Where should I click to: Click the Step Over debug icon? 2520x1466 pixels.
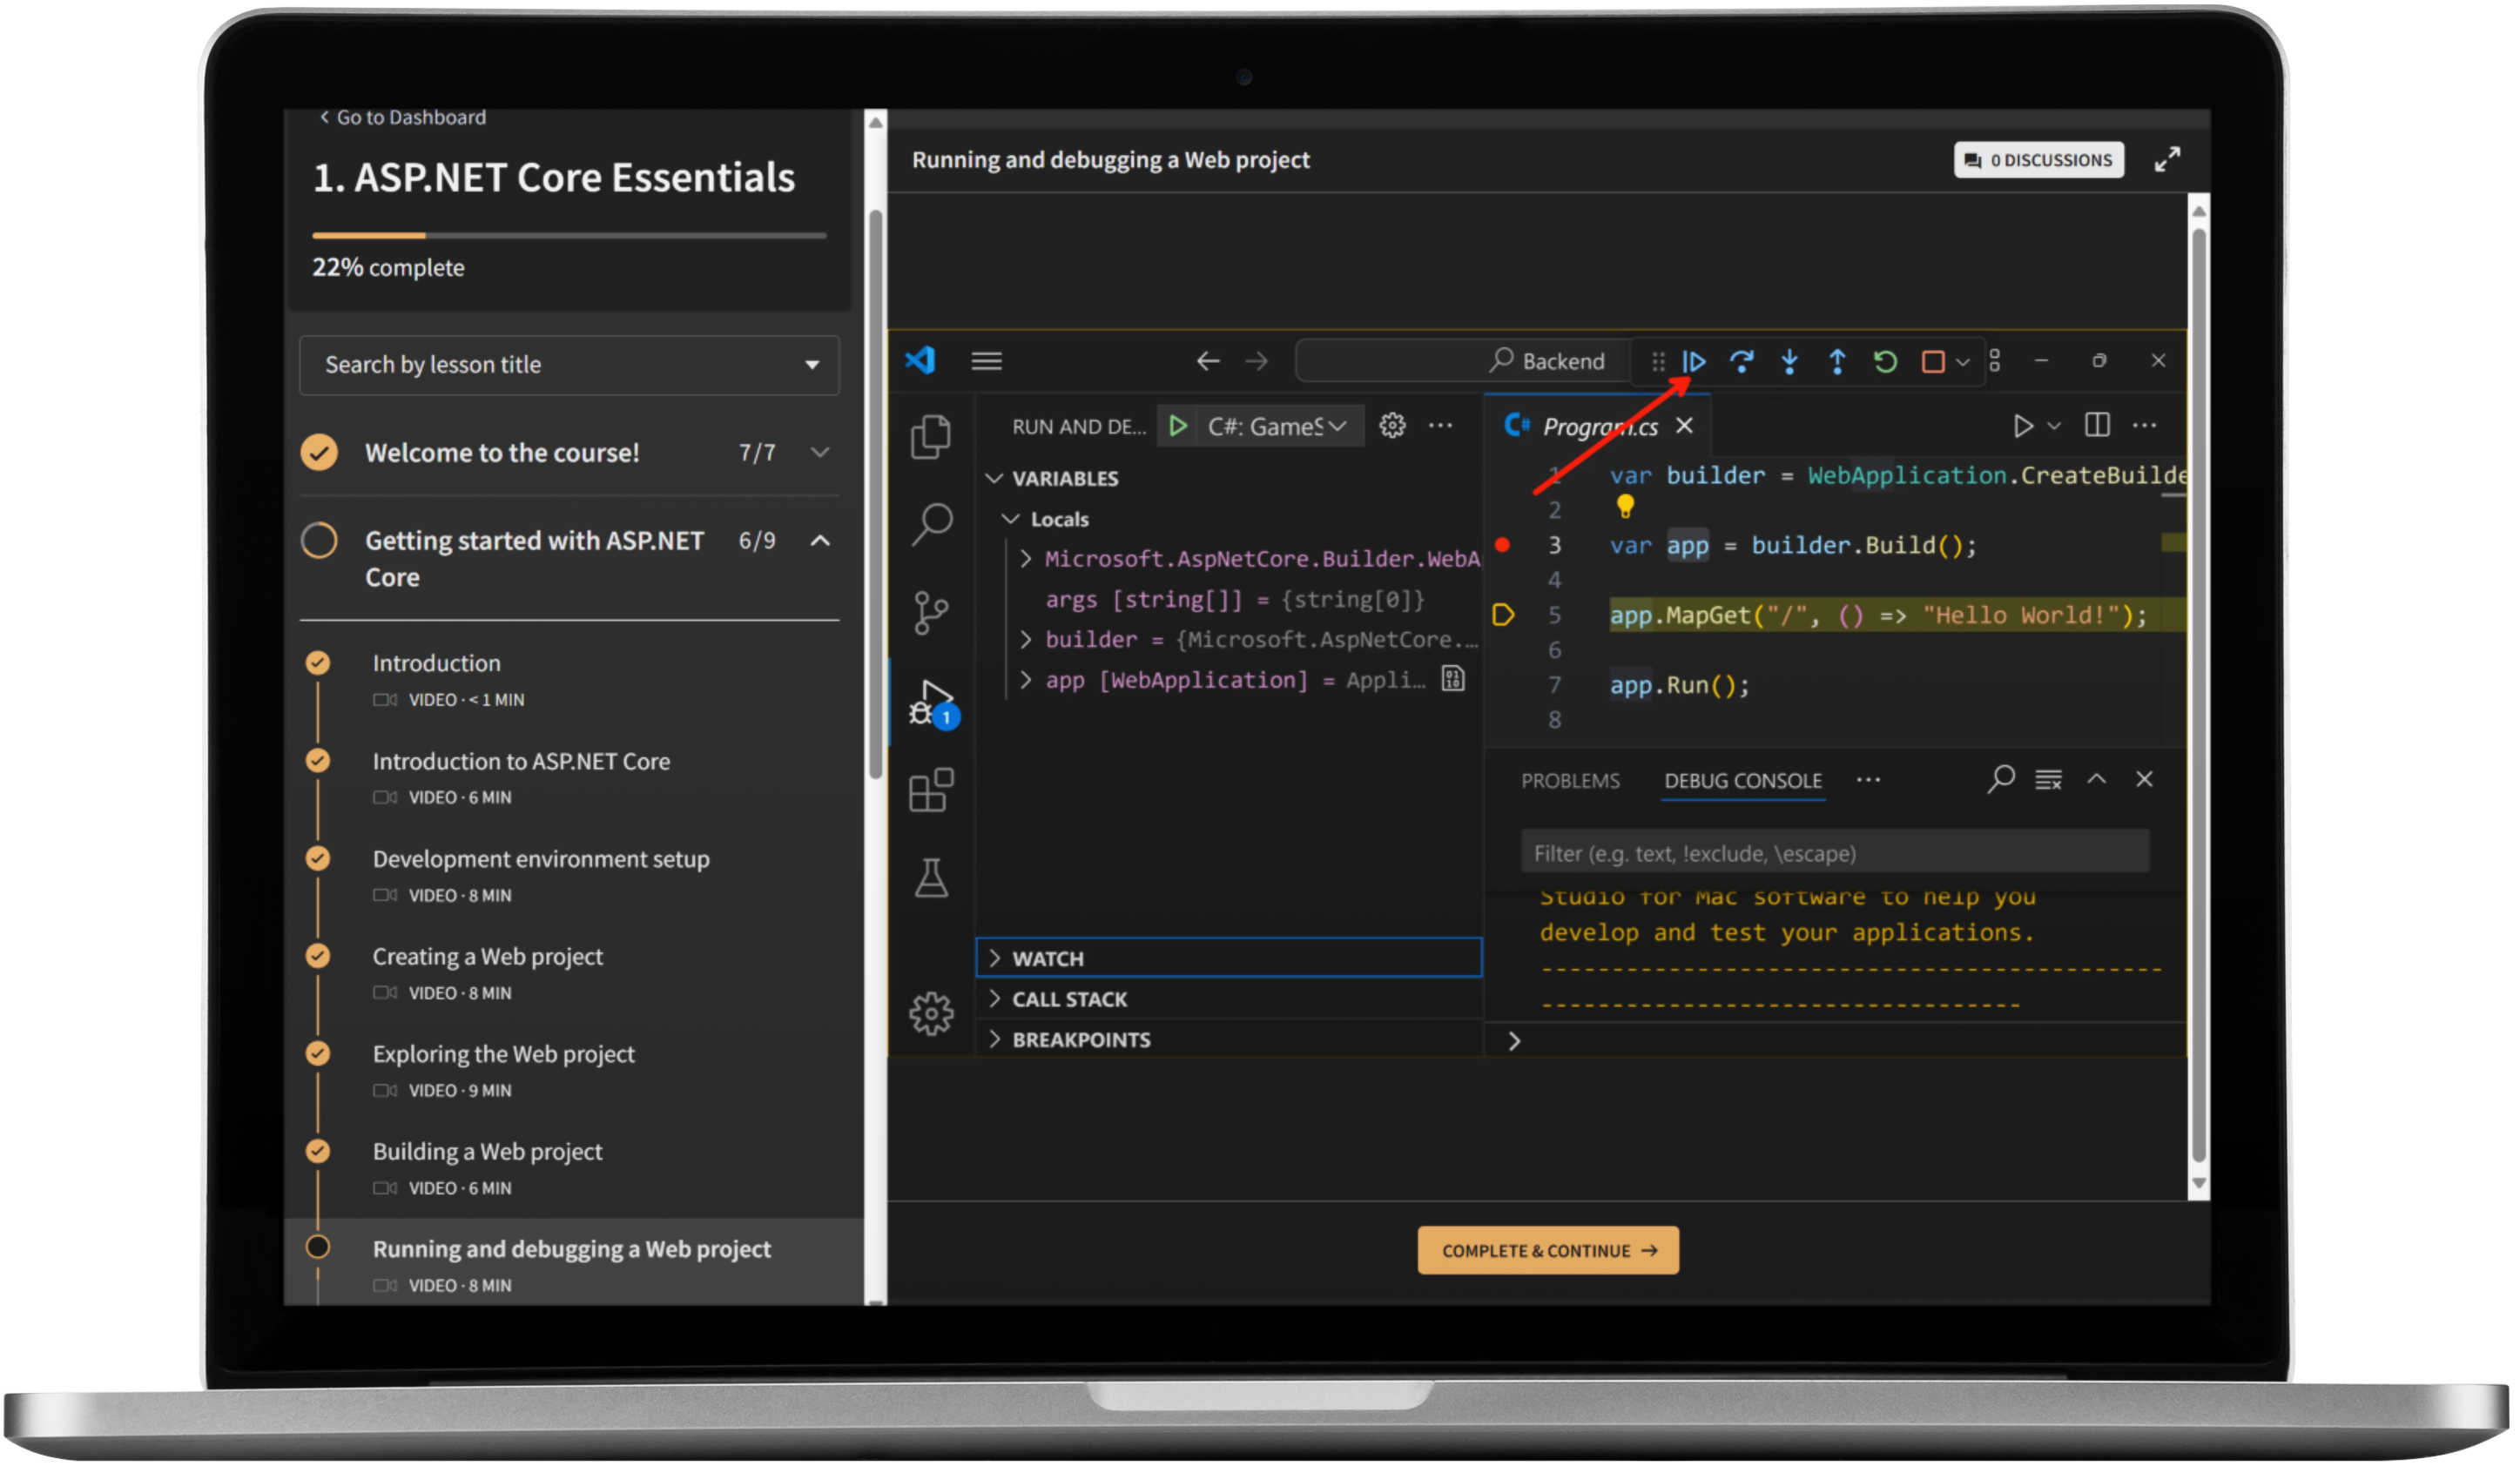pyautogui.click(x=1742, y=362)
